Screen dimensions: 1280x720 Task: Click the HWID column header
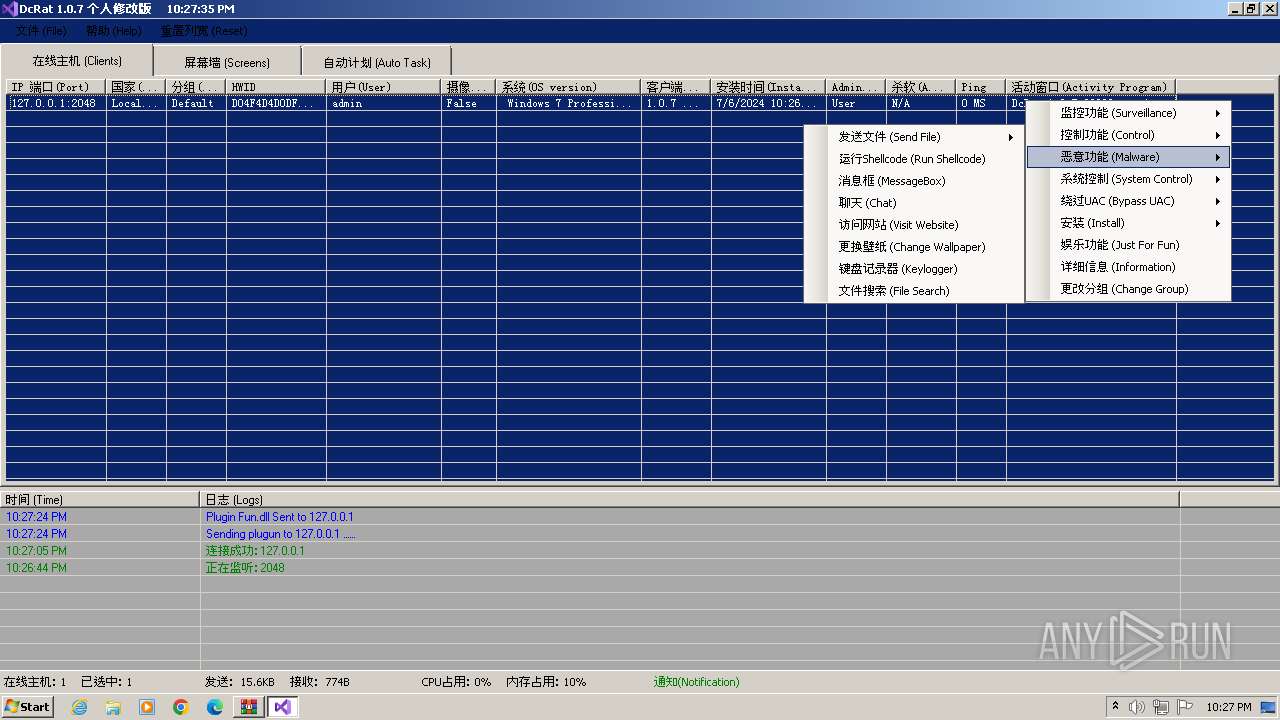click(x=276, y=87)
